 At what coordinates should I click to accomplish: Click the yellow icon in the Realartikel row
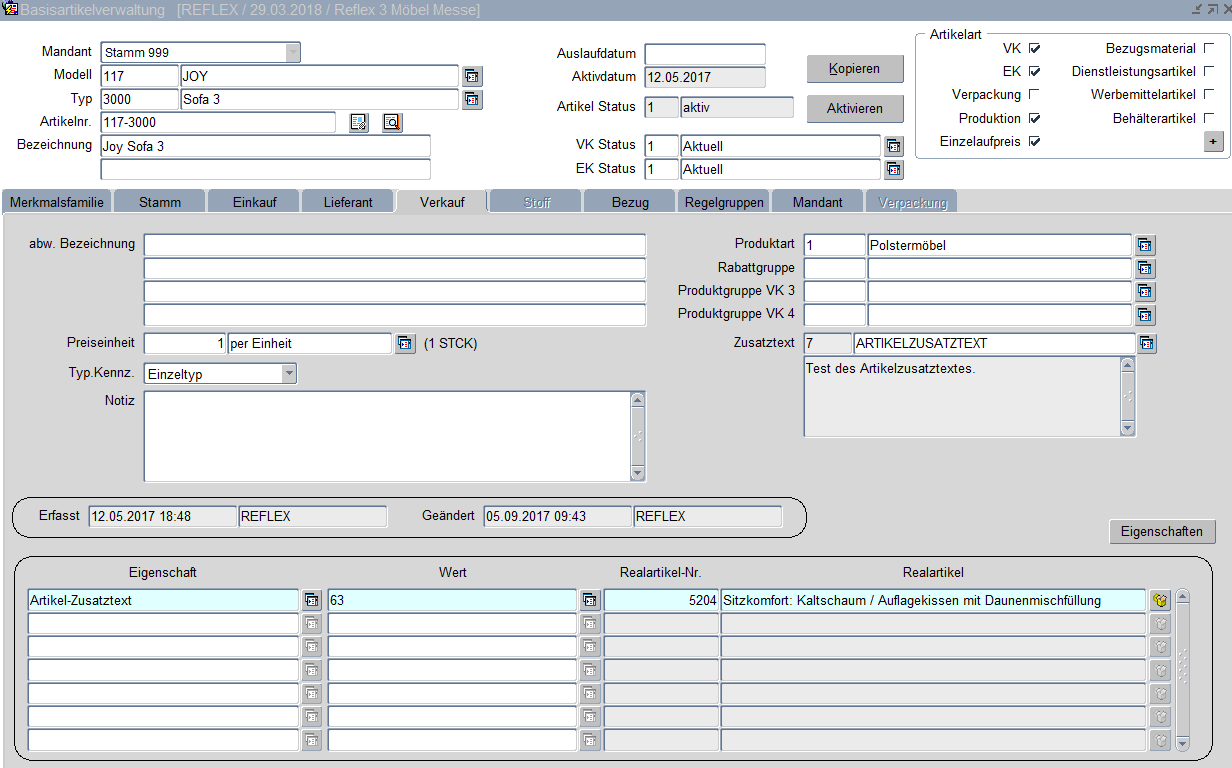click(1160, 600)
